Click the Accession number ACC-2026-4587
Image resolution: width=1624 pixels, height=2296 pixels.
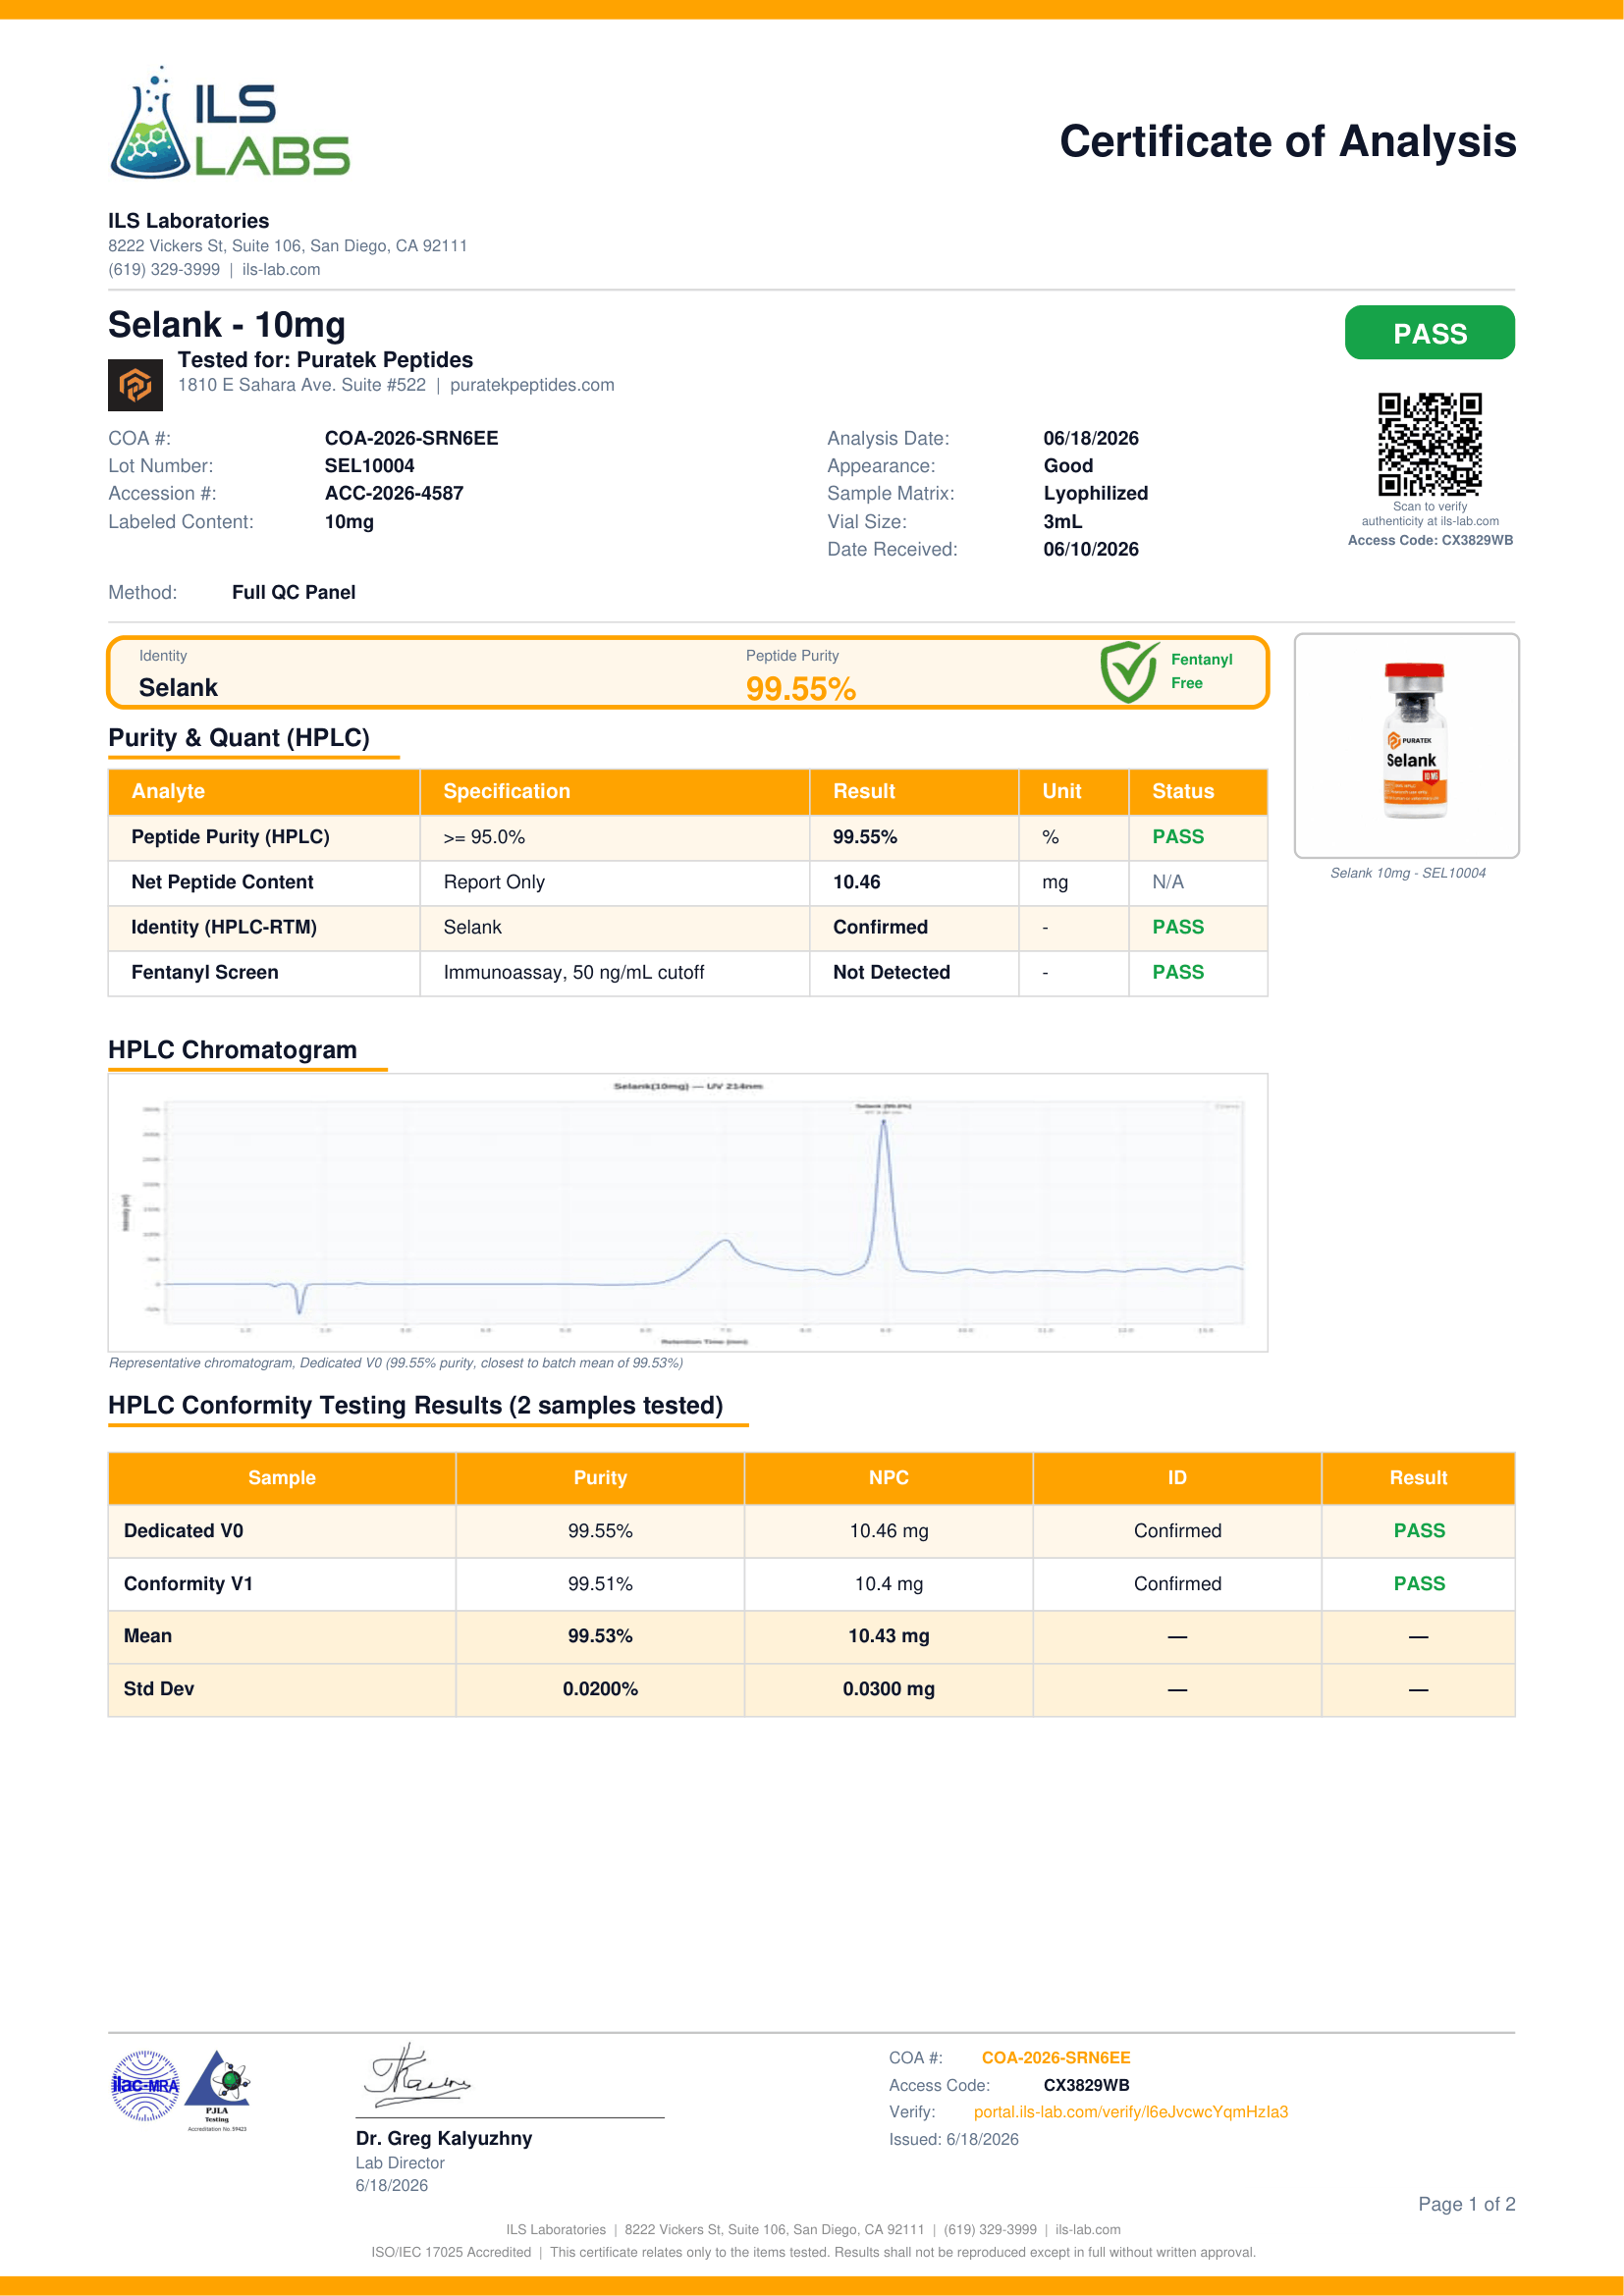pos(394,493)
